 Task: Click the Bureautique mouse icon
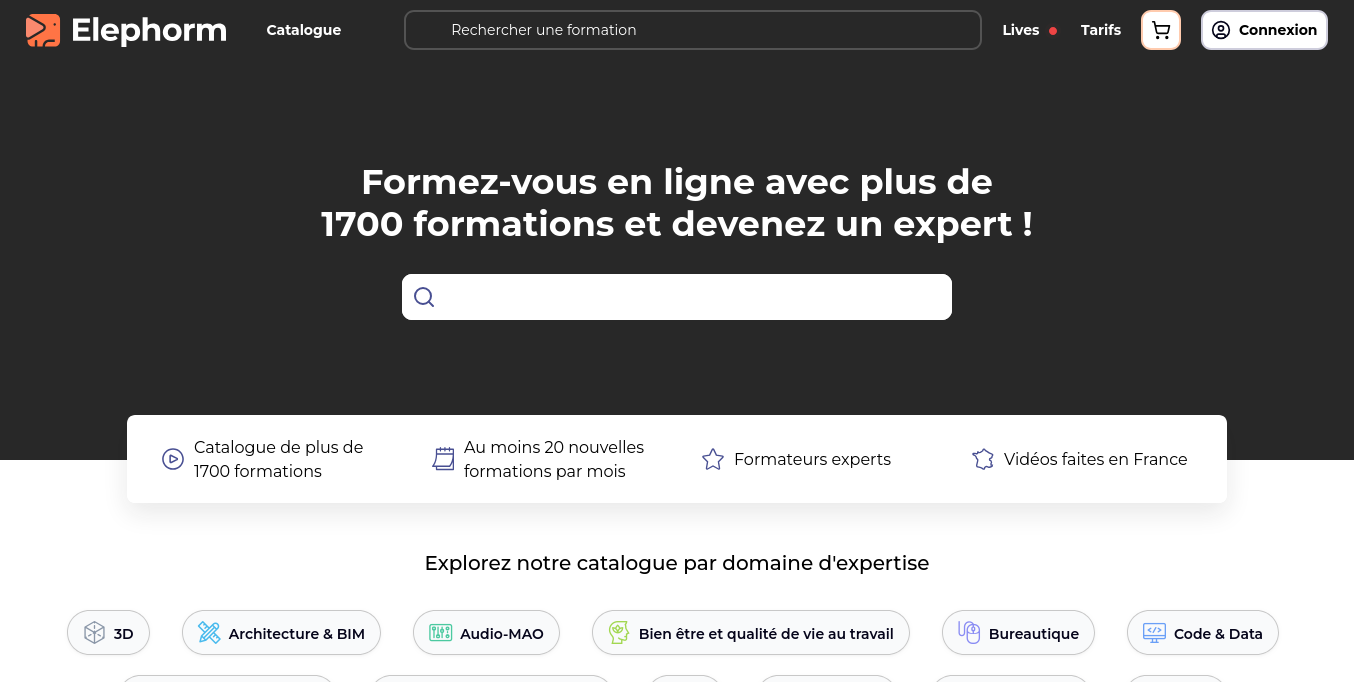(968, 633)
